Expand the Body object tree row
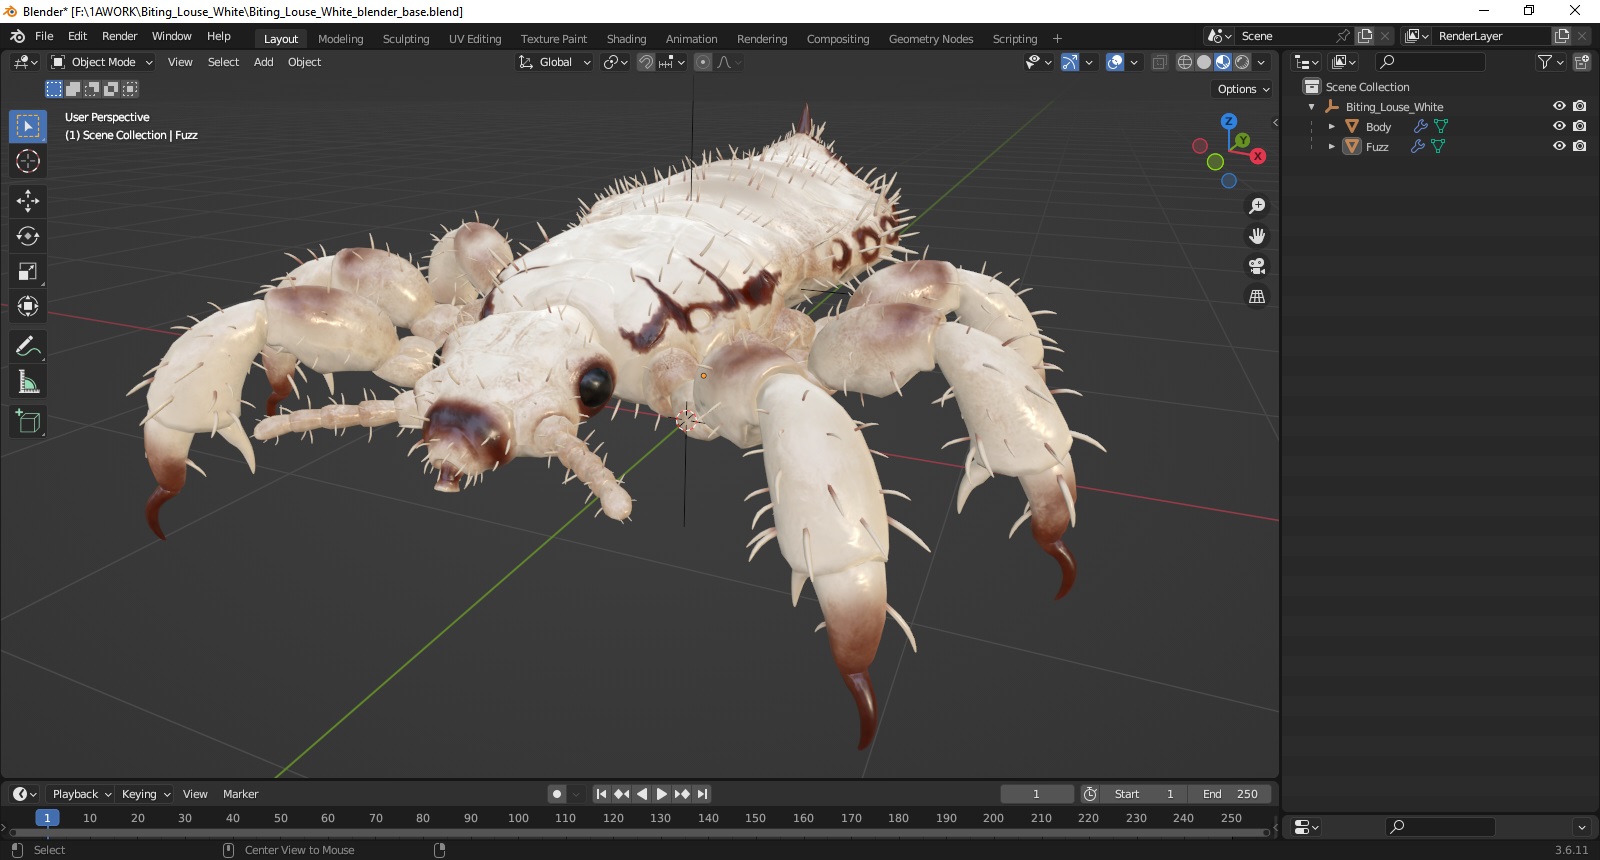 click(x=1332, y=127)
